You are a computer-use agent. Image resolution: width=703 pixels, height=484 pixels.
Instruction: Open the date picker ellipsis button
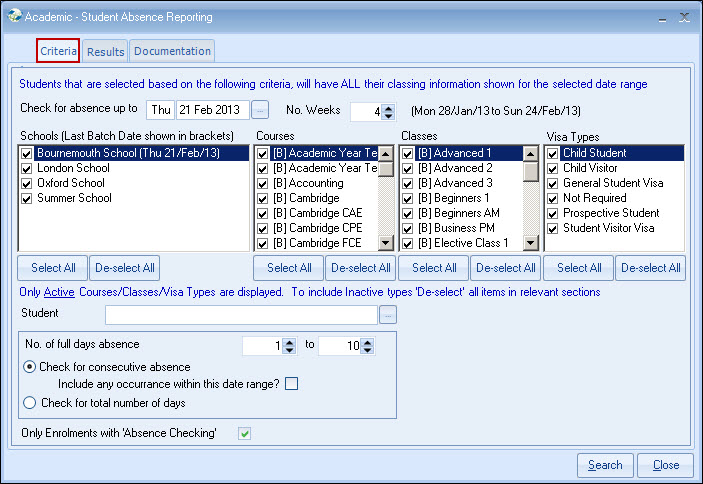tap(260, 111)
